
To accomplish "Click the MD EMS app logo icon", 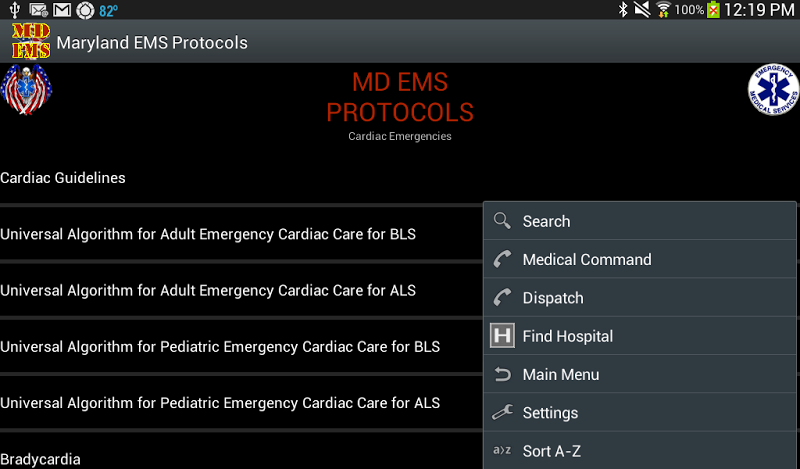I will pyautogui.click(x=29, y=42).
